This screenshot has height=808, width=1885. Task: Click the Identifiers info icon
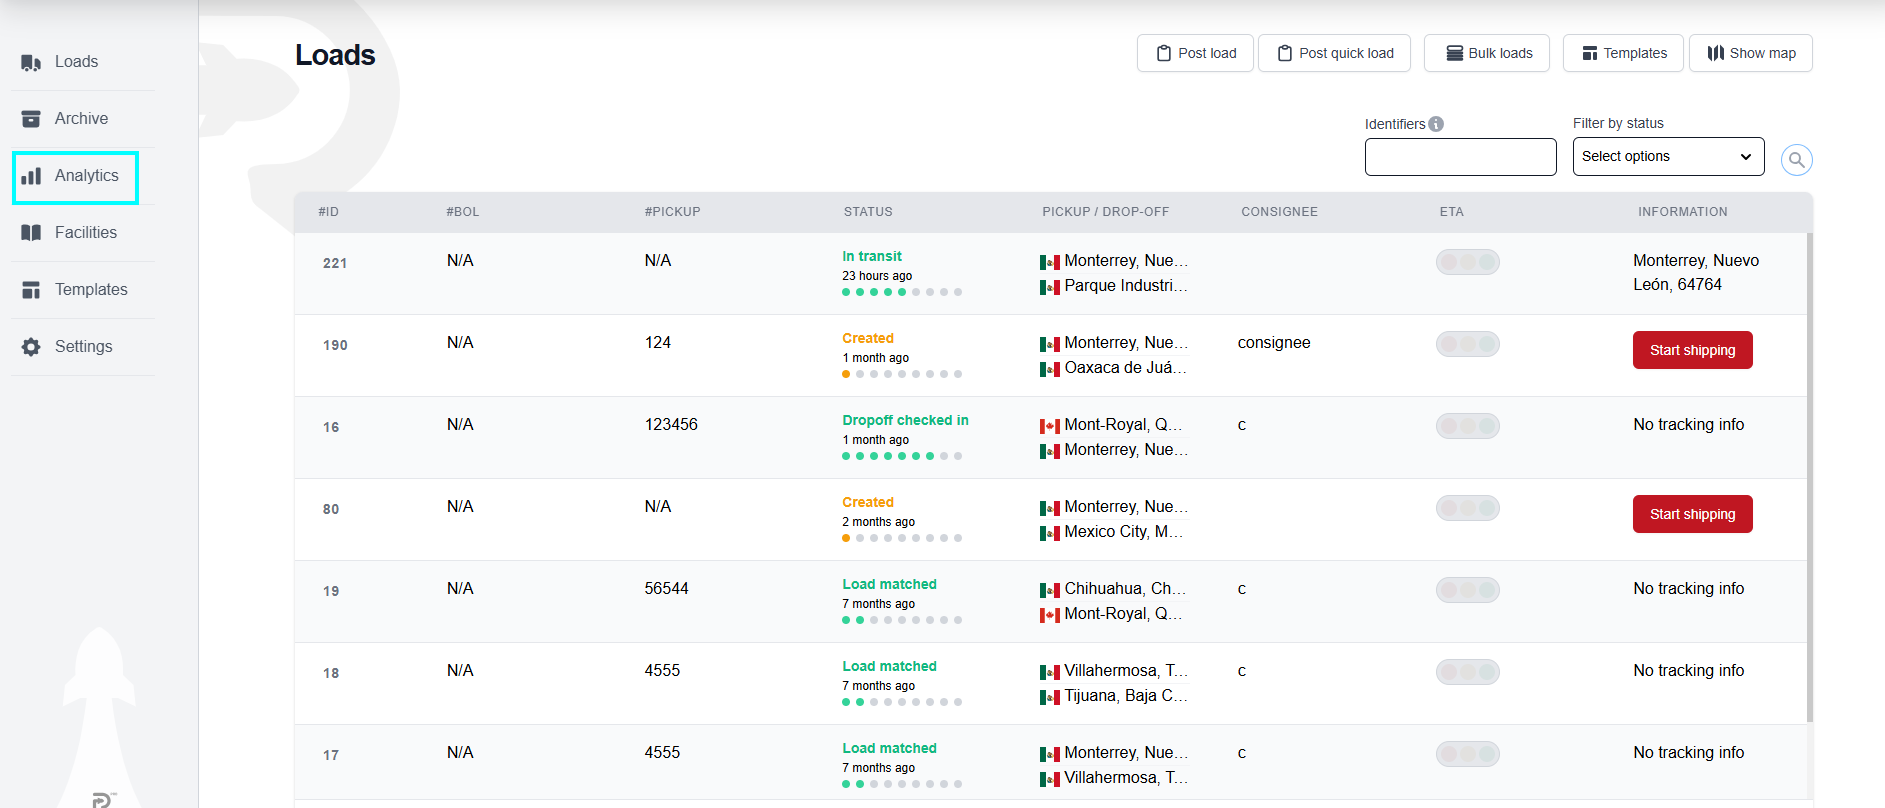click(x=1436, y=124)
